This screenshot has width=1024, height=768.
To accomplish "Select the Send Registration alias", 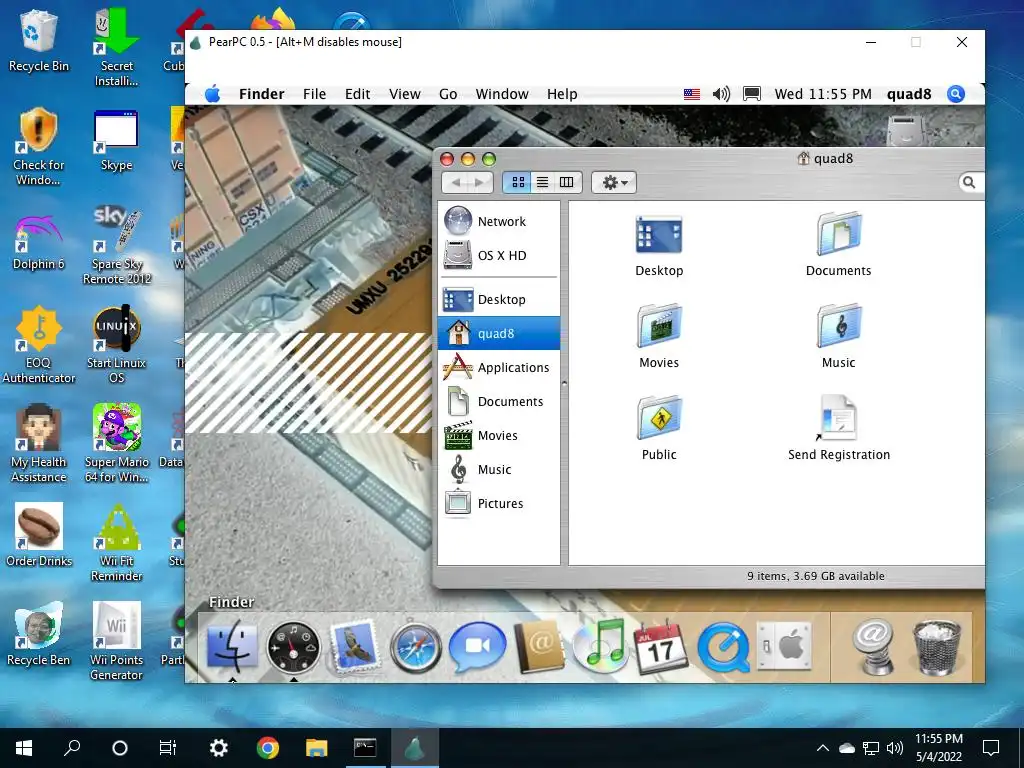I will pyautogui.click(x=838, y=418).
